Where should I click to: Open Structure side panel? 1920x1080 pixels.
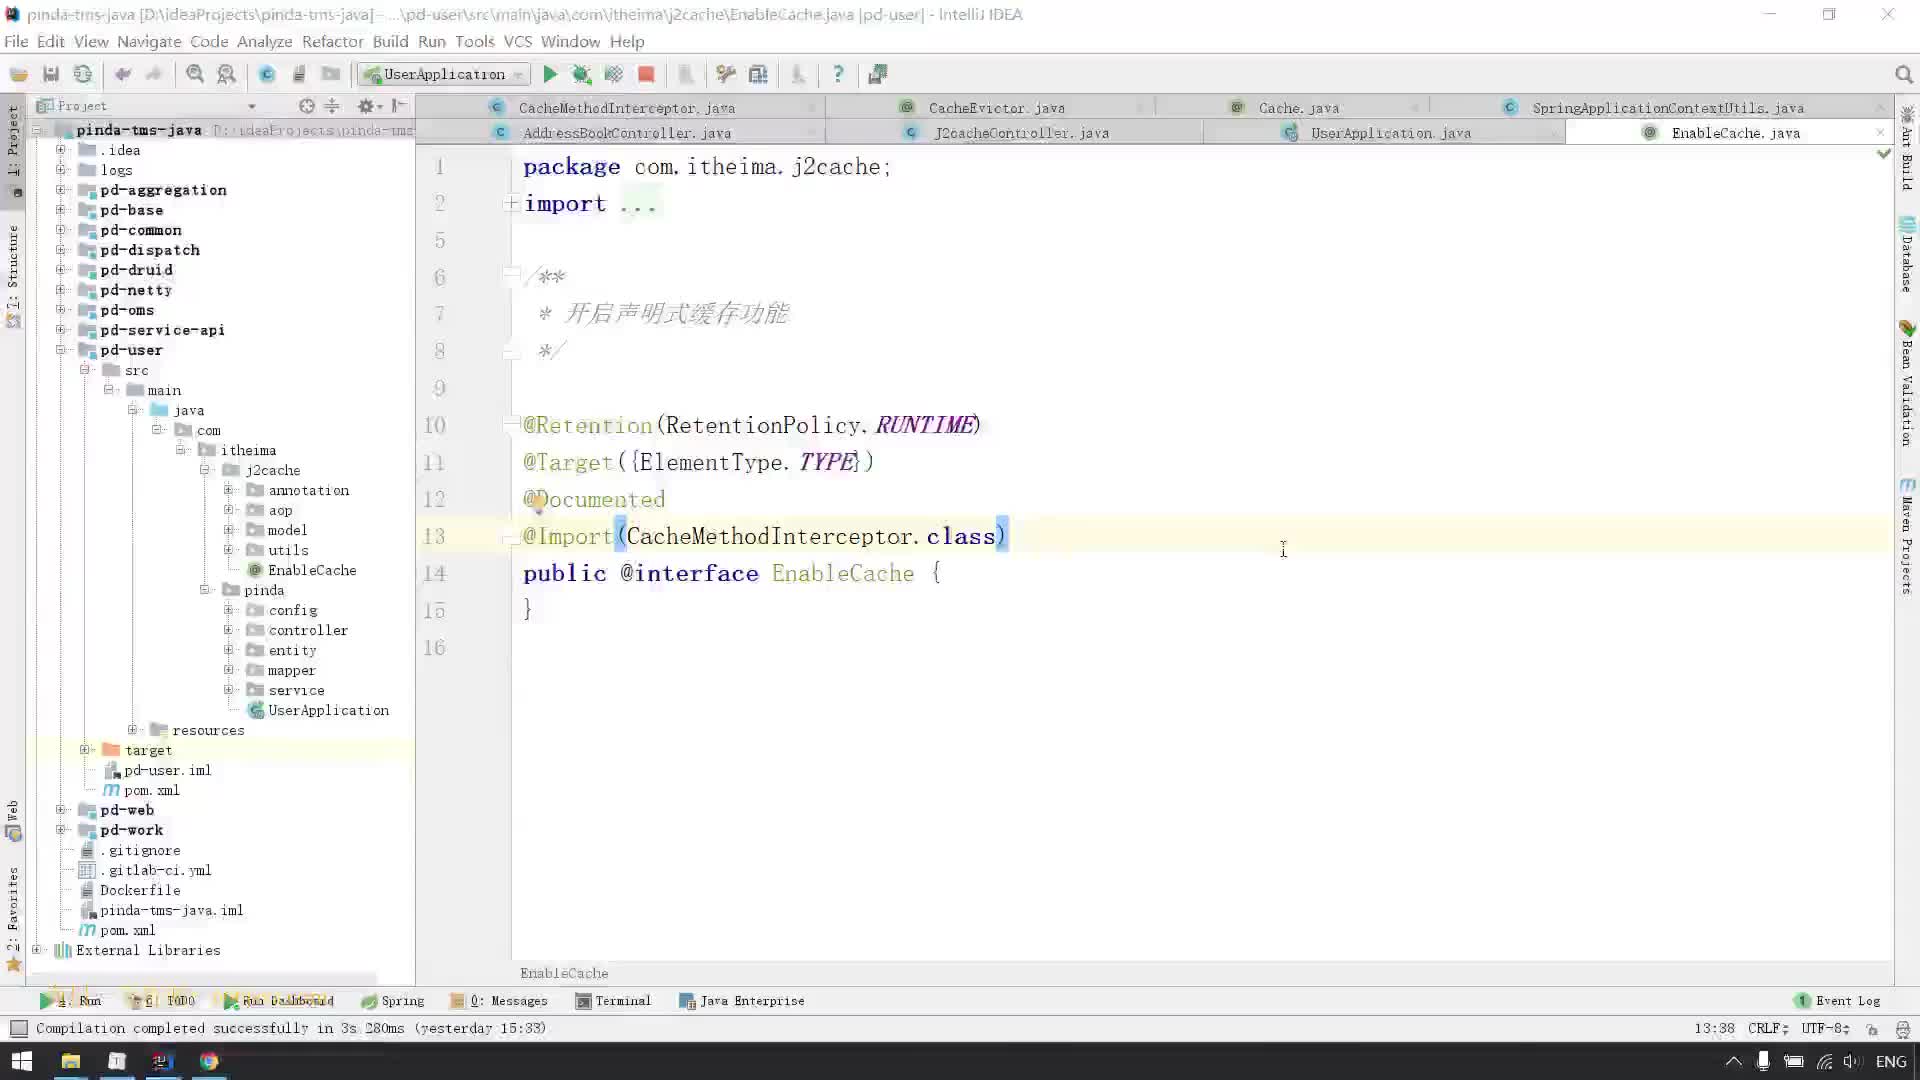click(x=13, y=276)
